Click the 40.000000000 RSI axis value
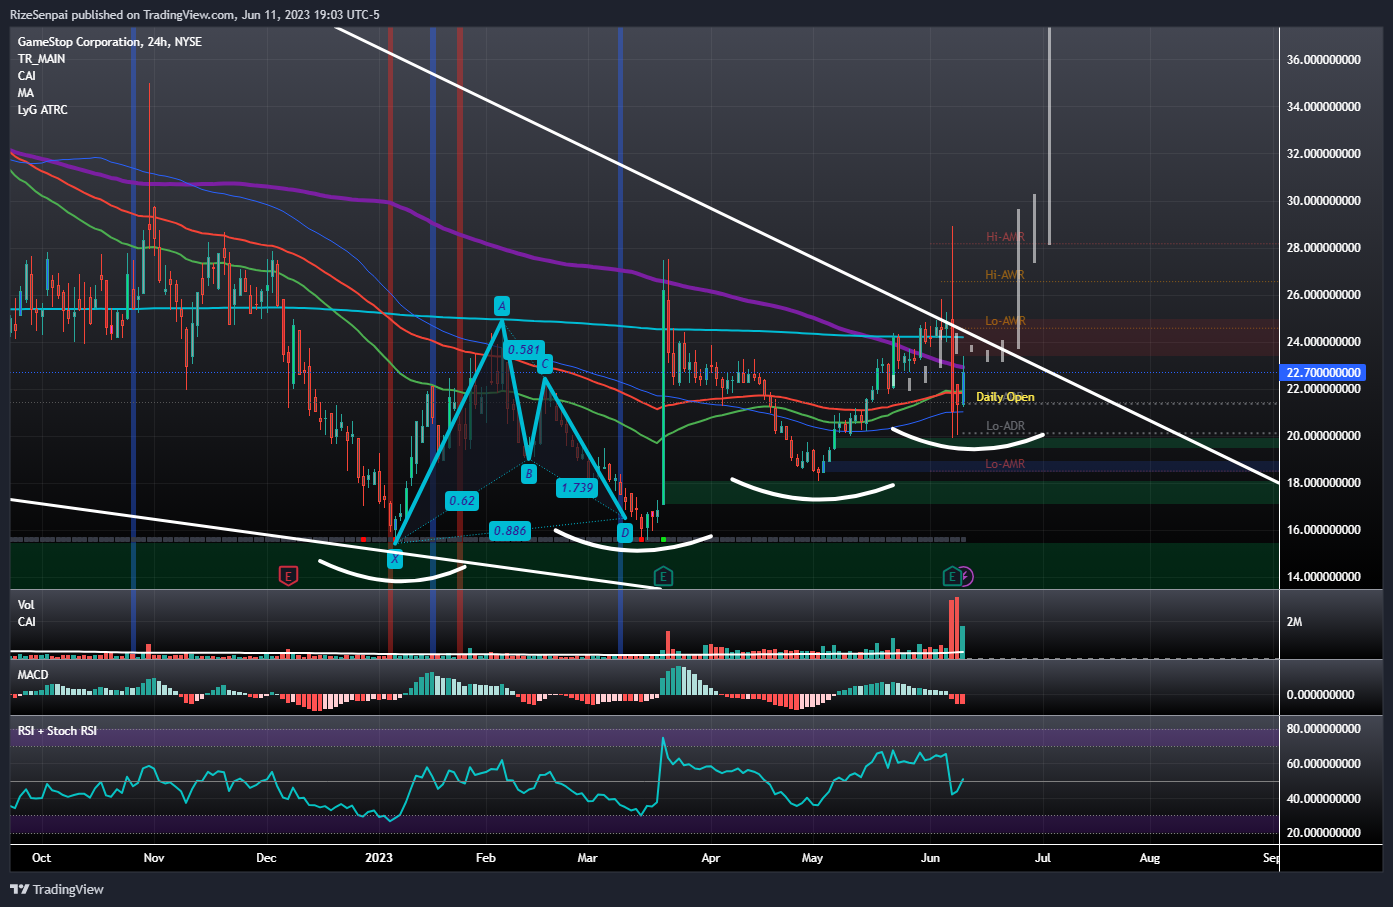This screenshot has width=1393, height=907. [x=1323, y=799]
